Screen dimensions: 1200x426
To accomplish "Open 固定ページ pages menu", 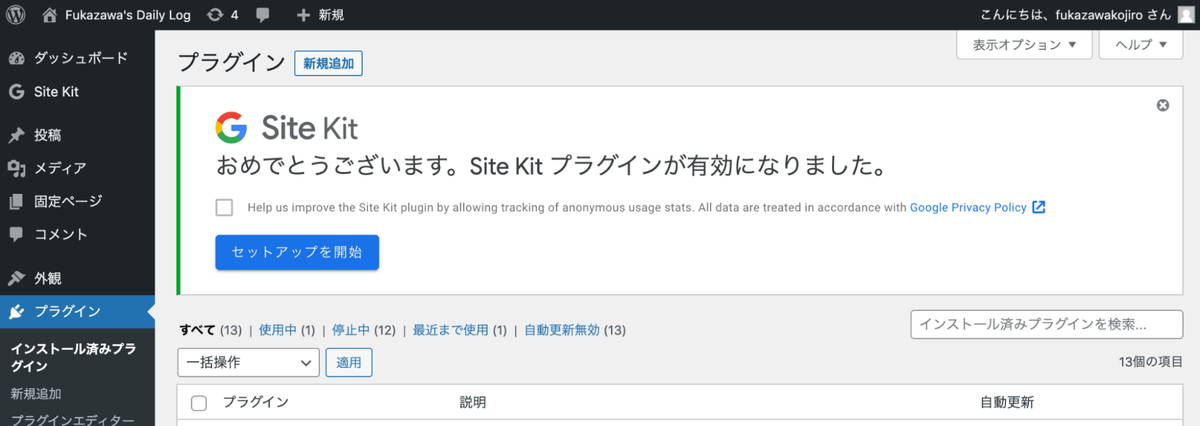I will click(x=68, y=201).
